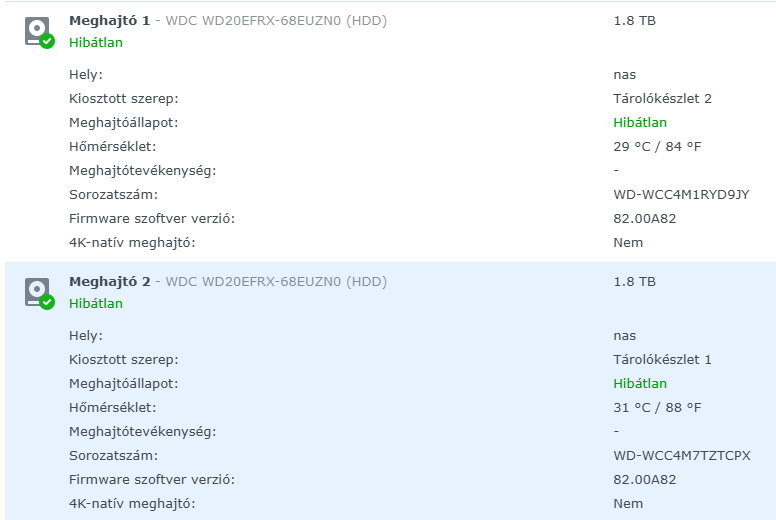Click the green checkmark badge on Meghajtó 2

click(47, 302)
